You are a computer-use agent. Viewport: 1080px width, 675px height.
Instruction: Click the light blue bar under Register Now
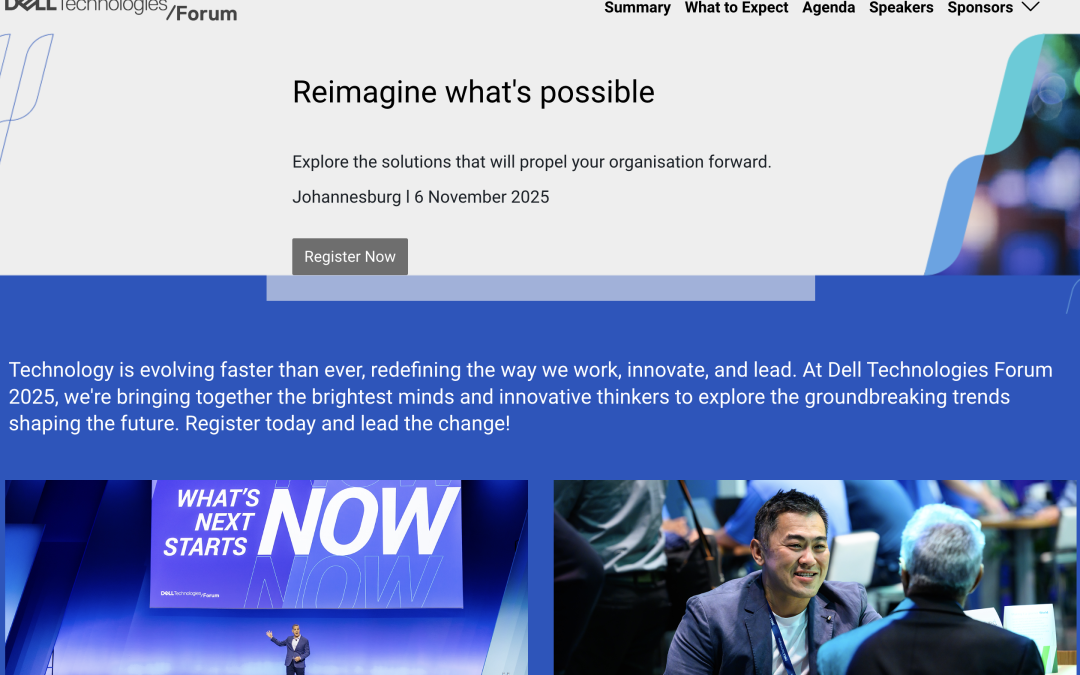[540, 288]
